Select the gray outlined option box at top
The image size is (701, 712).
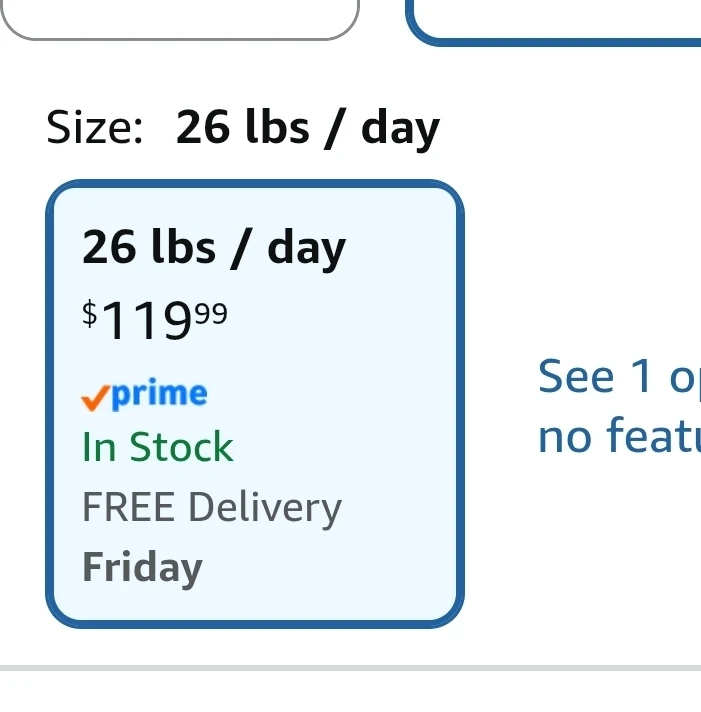(x=179, y=20)
